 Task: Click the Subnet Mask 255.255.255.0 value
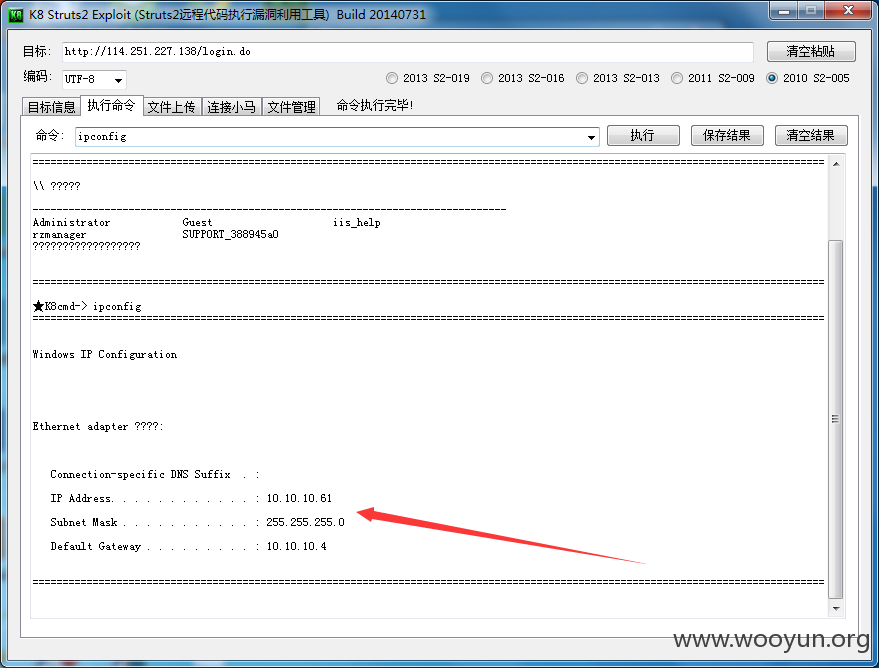305,522
